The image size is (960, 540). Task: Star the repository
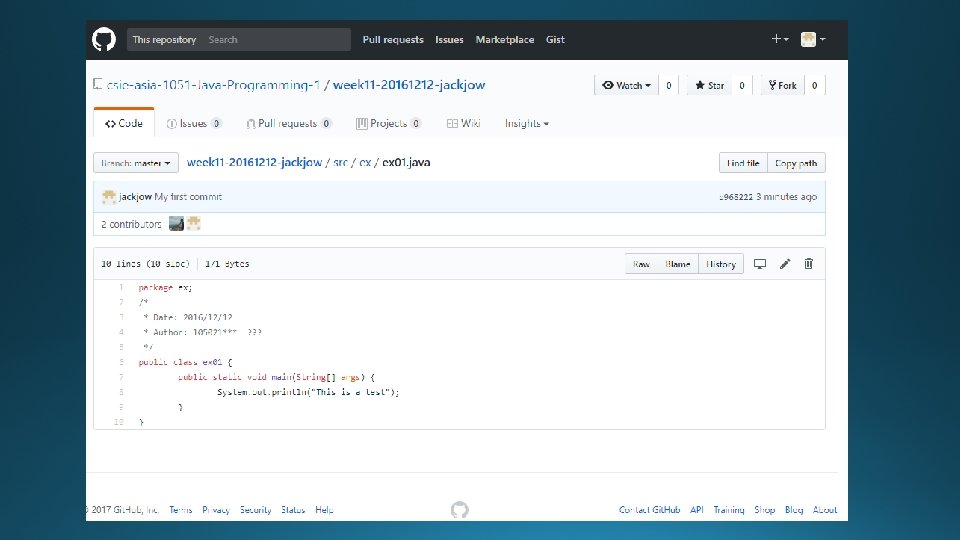710,86
